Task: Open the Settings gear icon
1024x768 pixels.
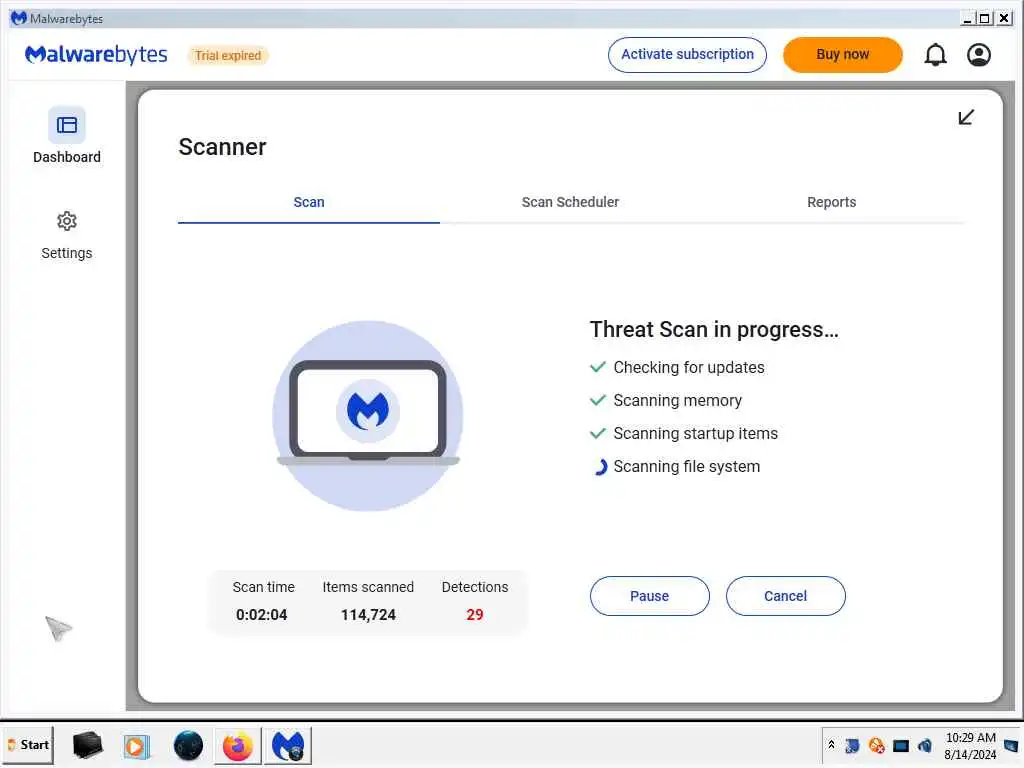Action: (67, 221)
